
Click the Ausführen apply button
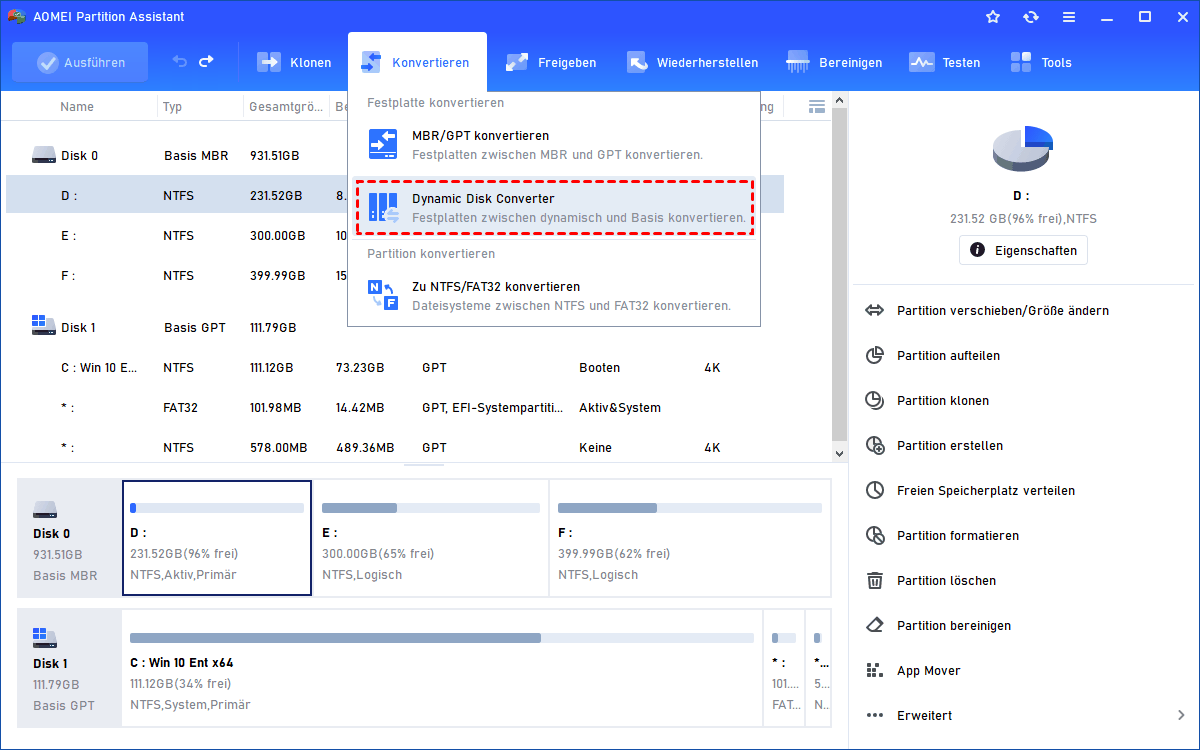point(80,62)
